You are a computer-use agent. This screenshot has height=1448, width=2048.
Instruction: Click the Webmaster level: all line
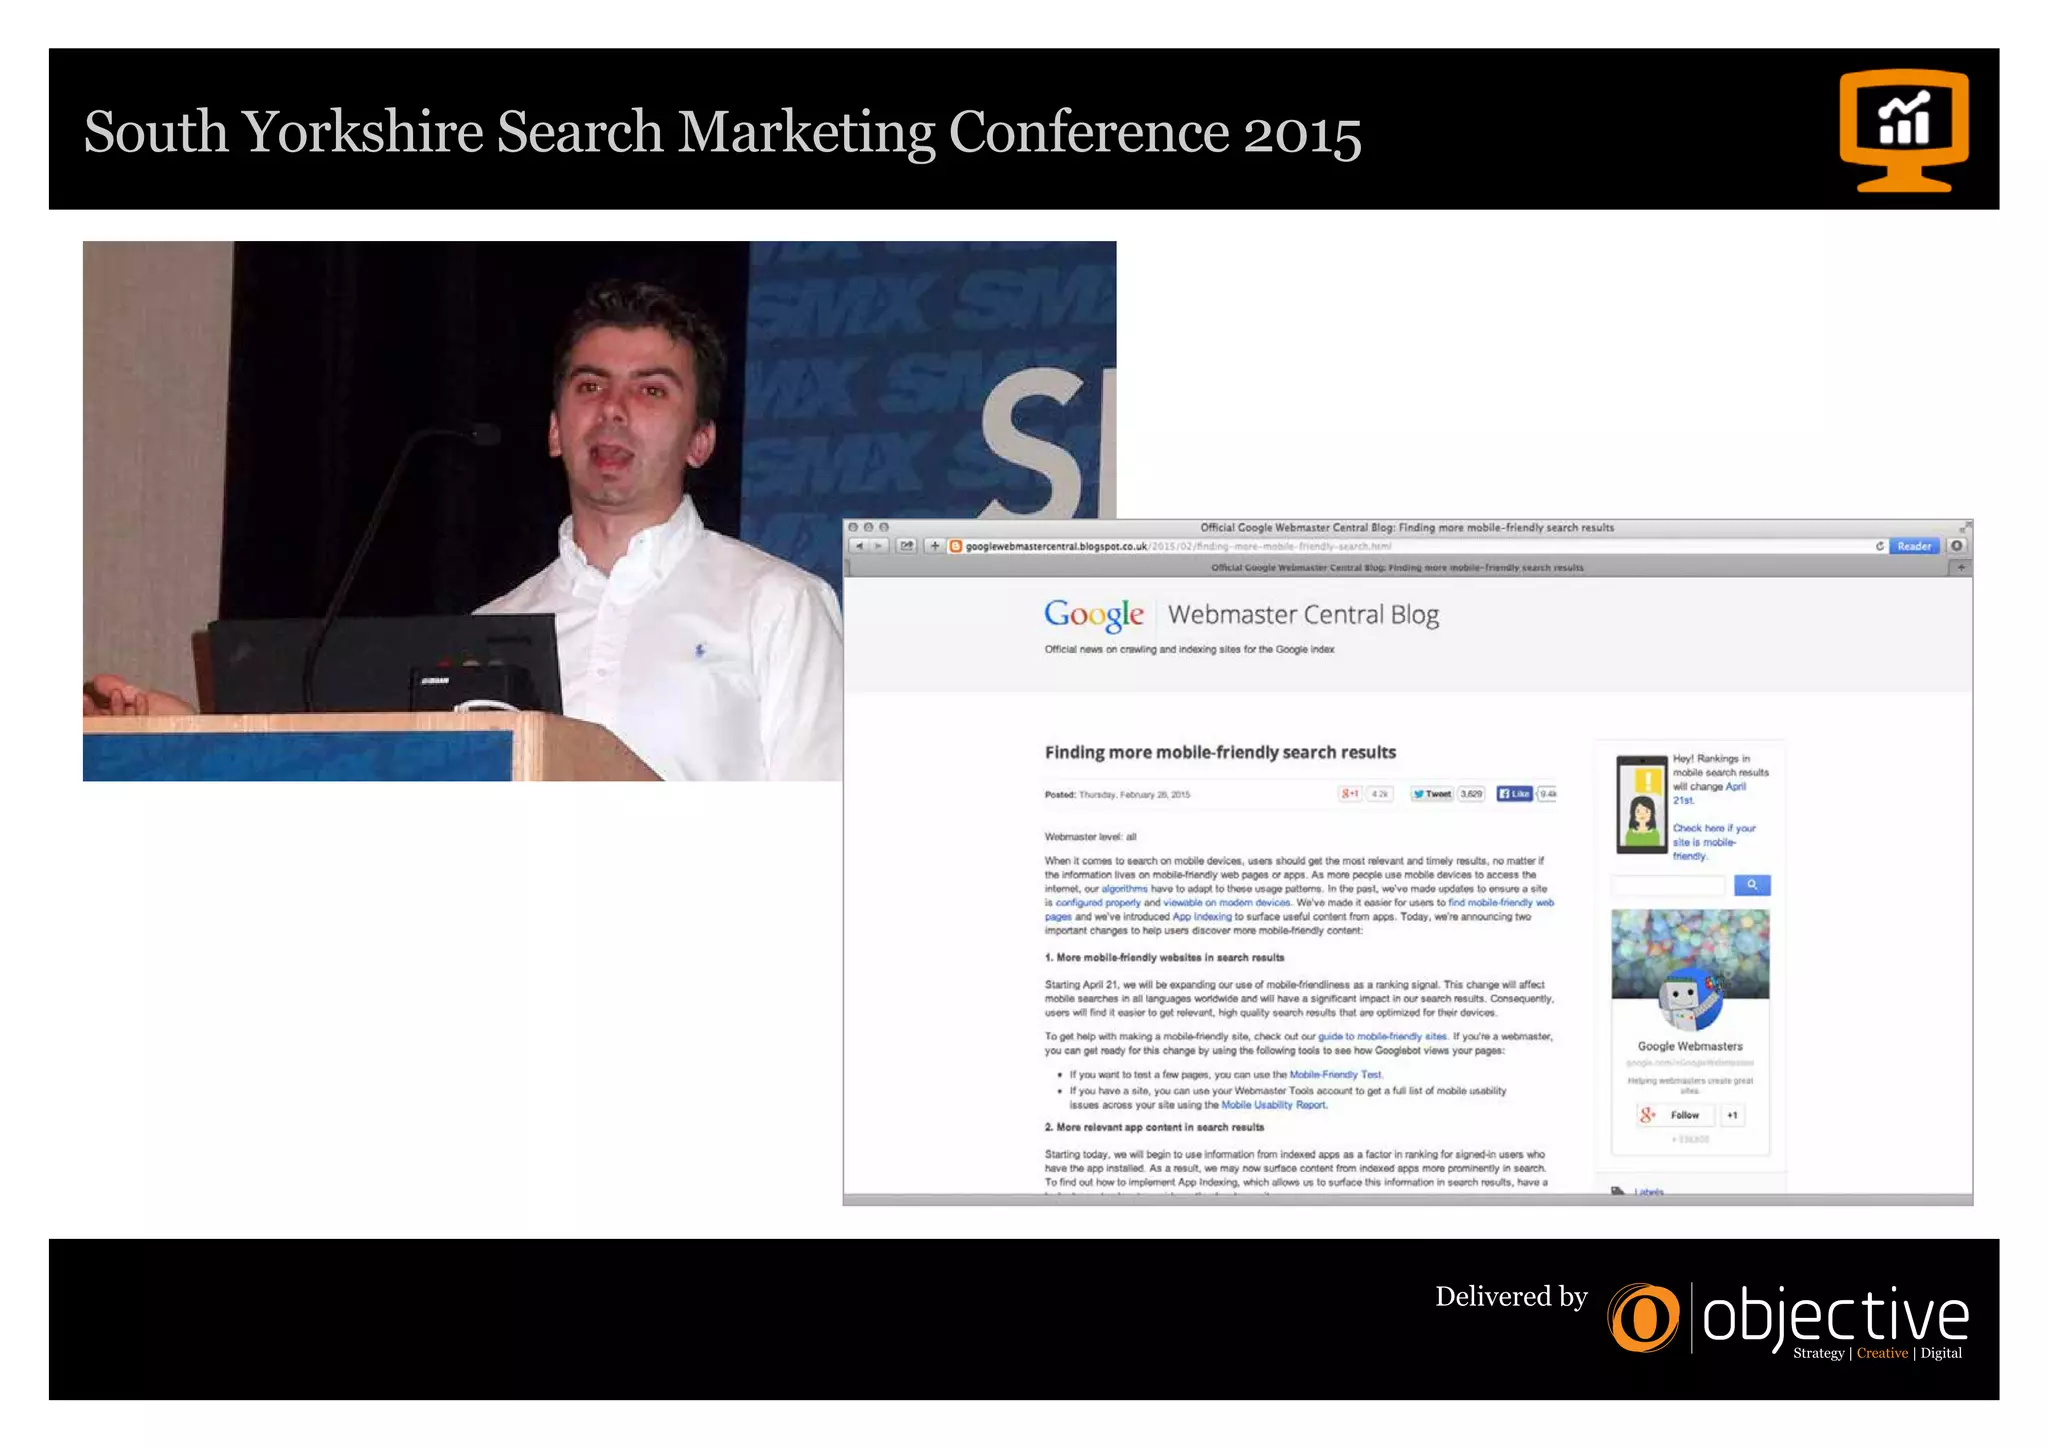[1090, 837]
